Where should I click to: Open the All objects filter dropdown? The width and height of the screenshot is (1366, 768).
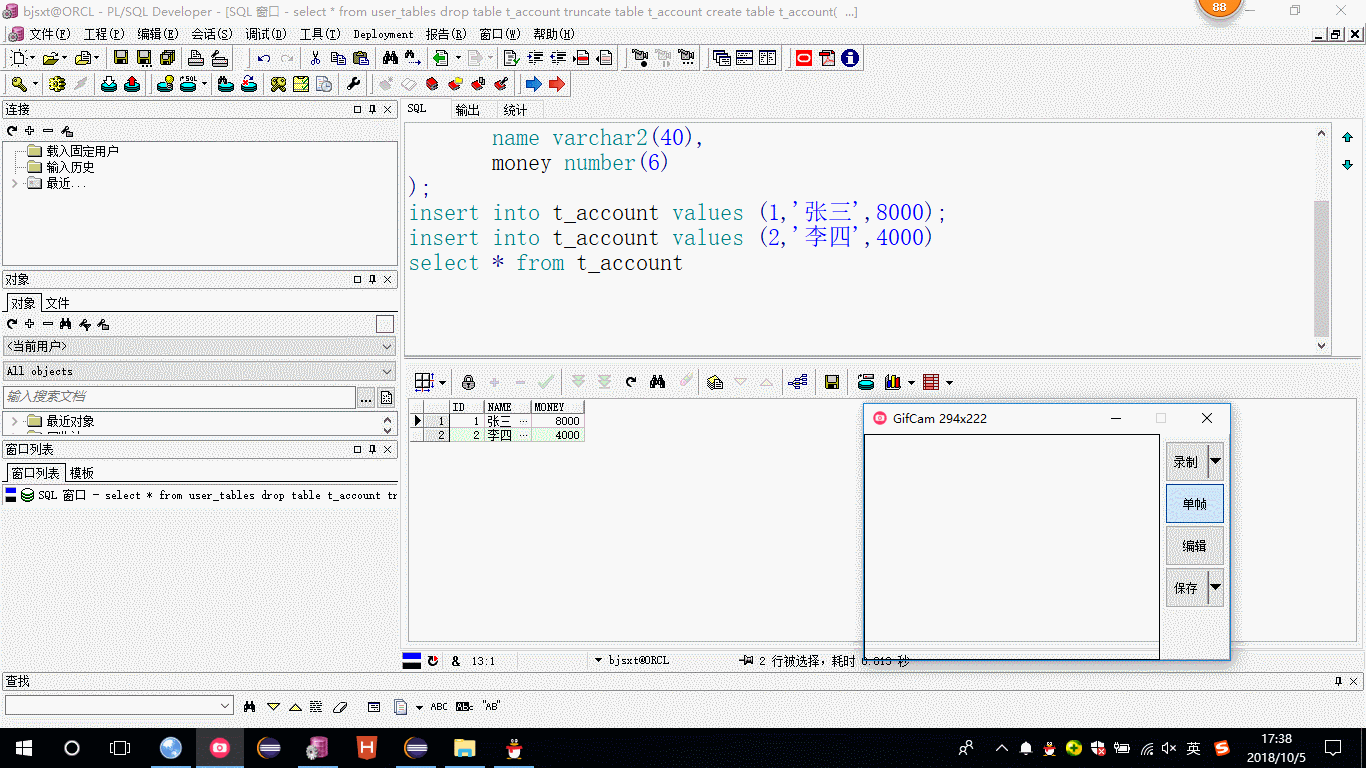pos(200,371)
